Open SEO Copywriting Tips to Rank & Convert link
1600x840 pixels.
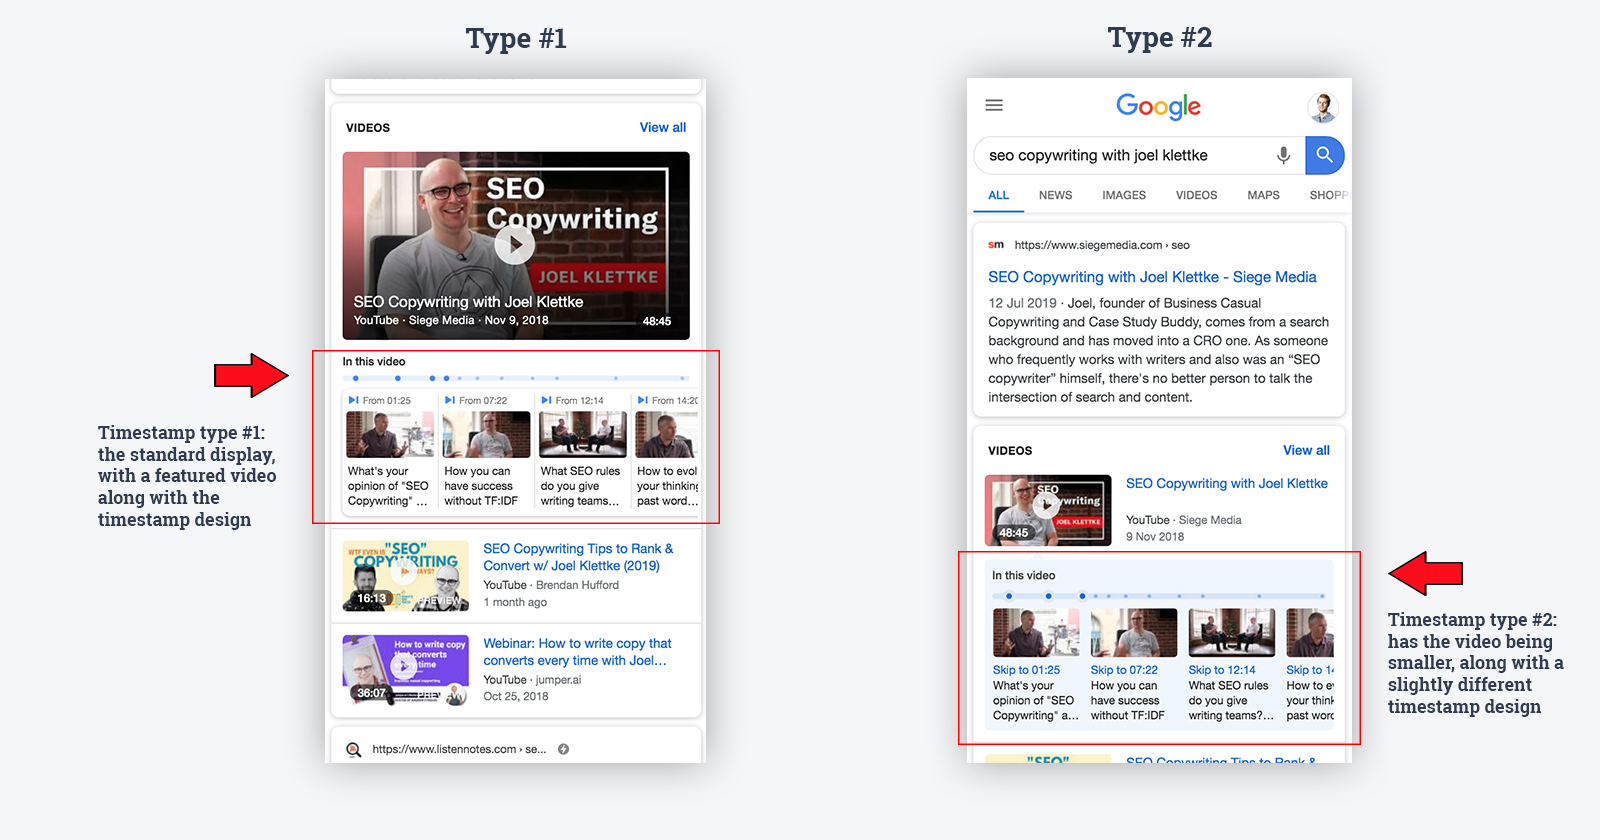578,557
